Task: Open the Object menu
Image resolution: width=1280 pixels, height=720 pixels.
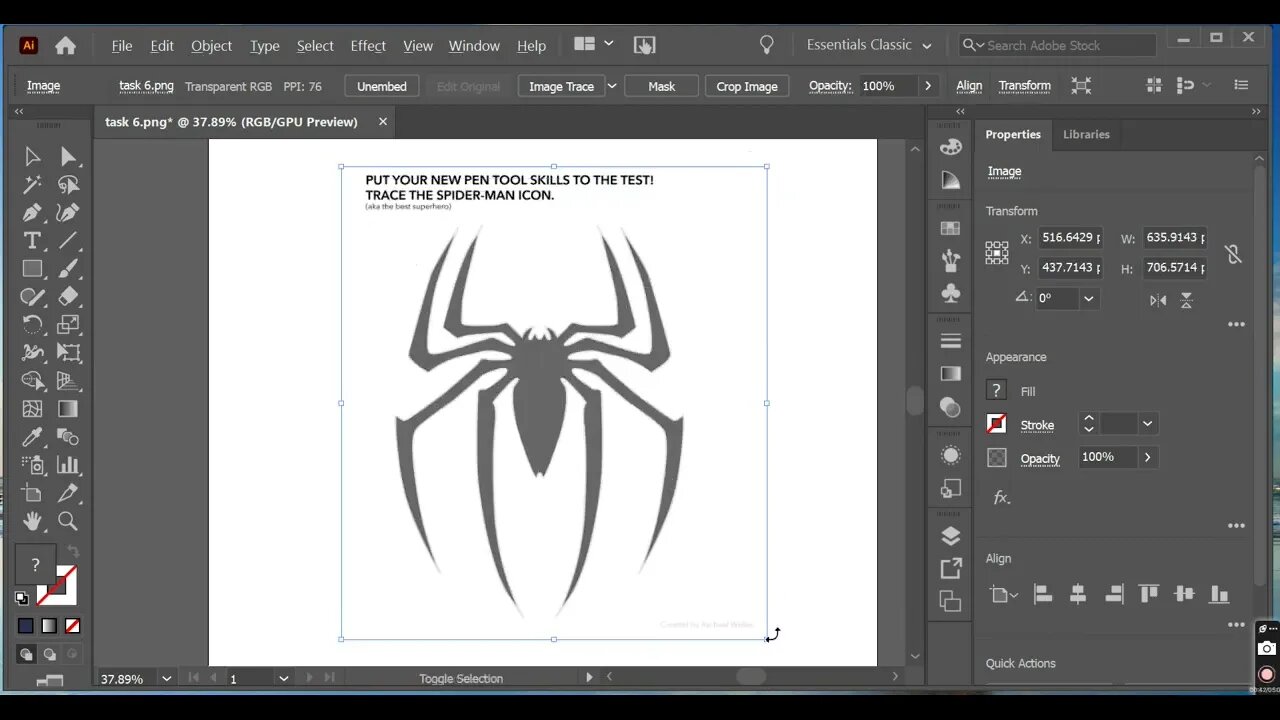Action: pos(211,46)
